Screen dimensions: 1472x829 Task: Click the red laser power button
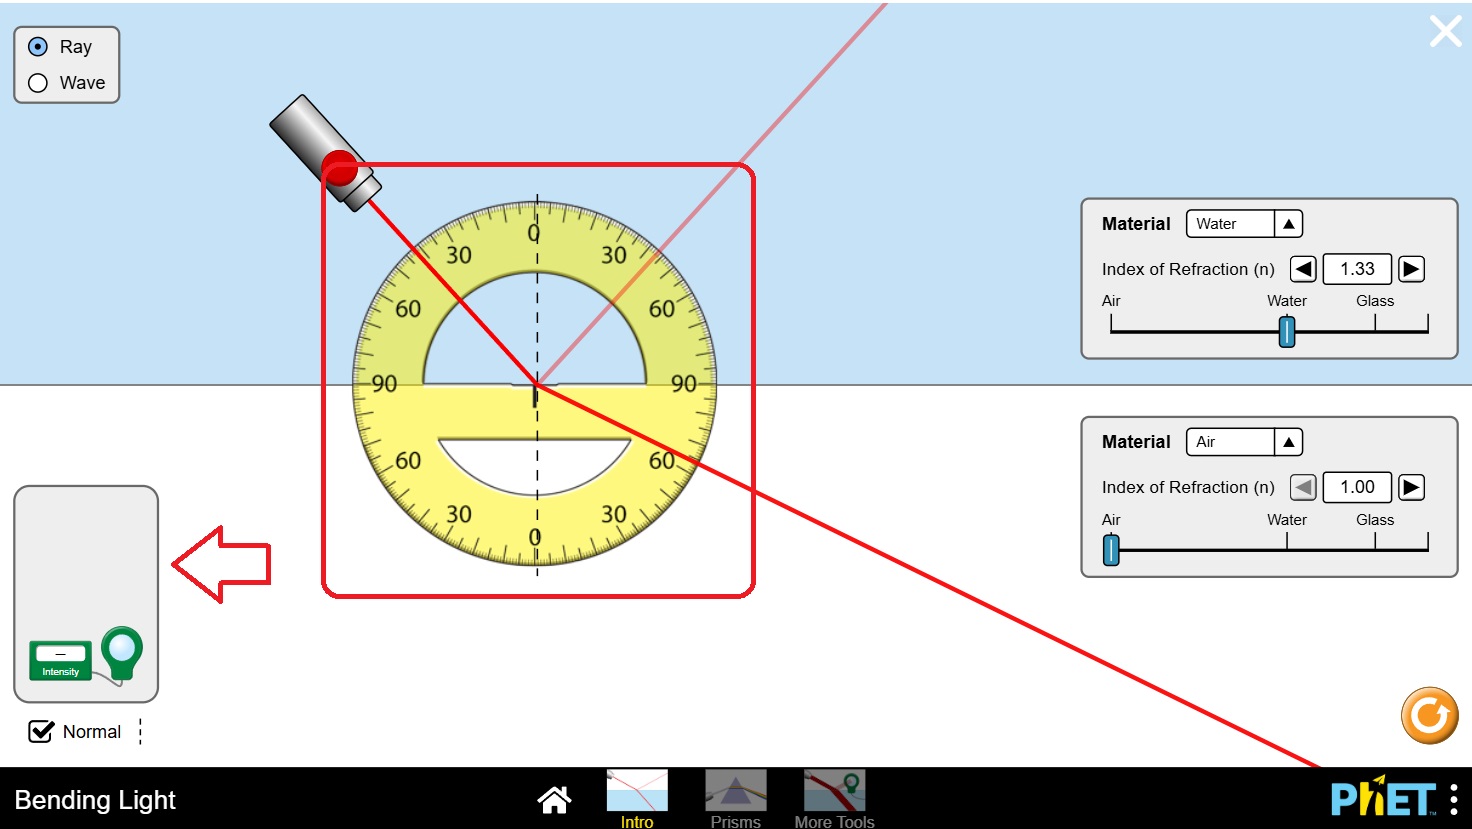coord(340,168)
